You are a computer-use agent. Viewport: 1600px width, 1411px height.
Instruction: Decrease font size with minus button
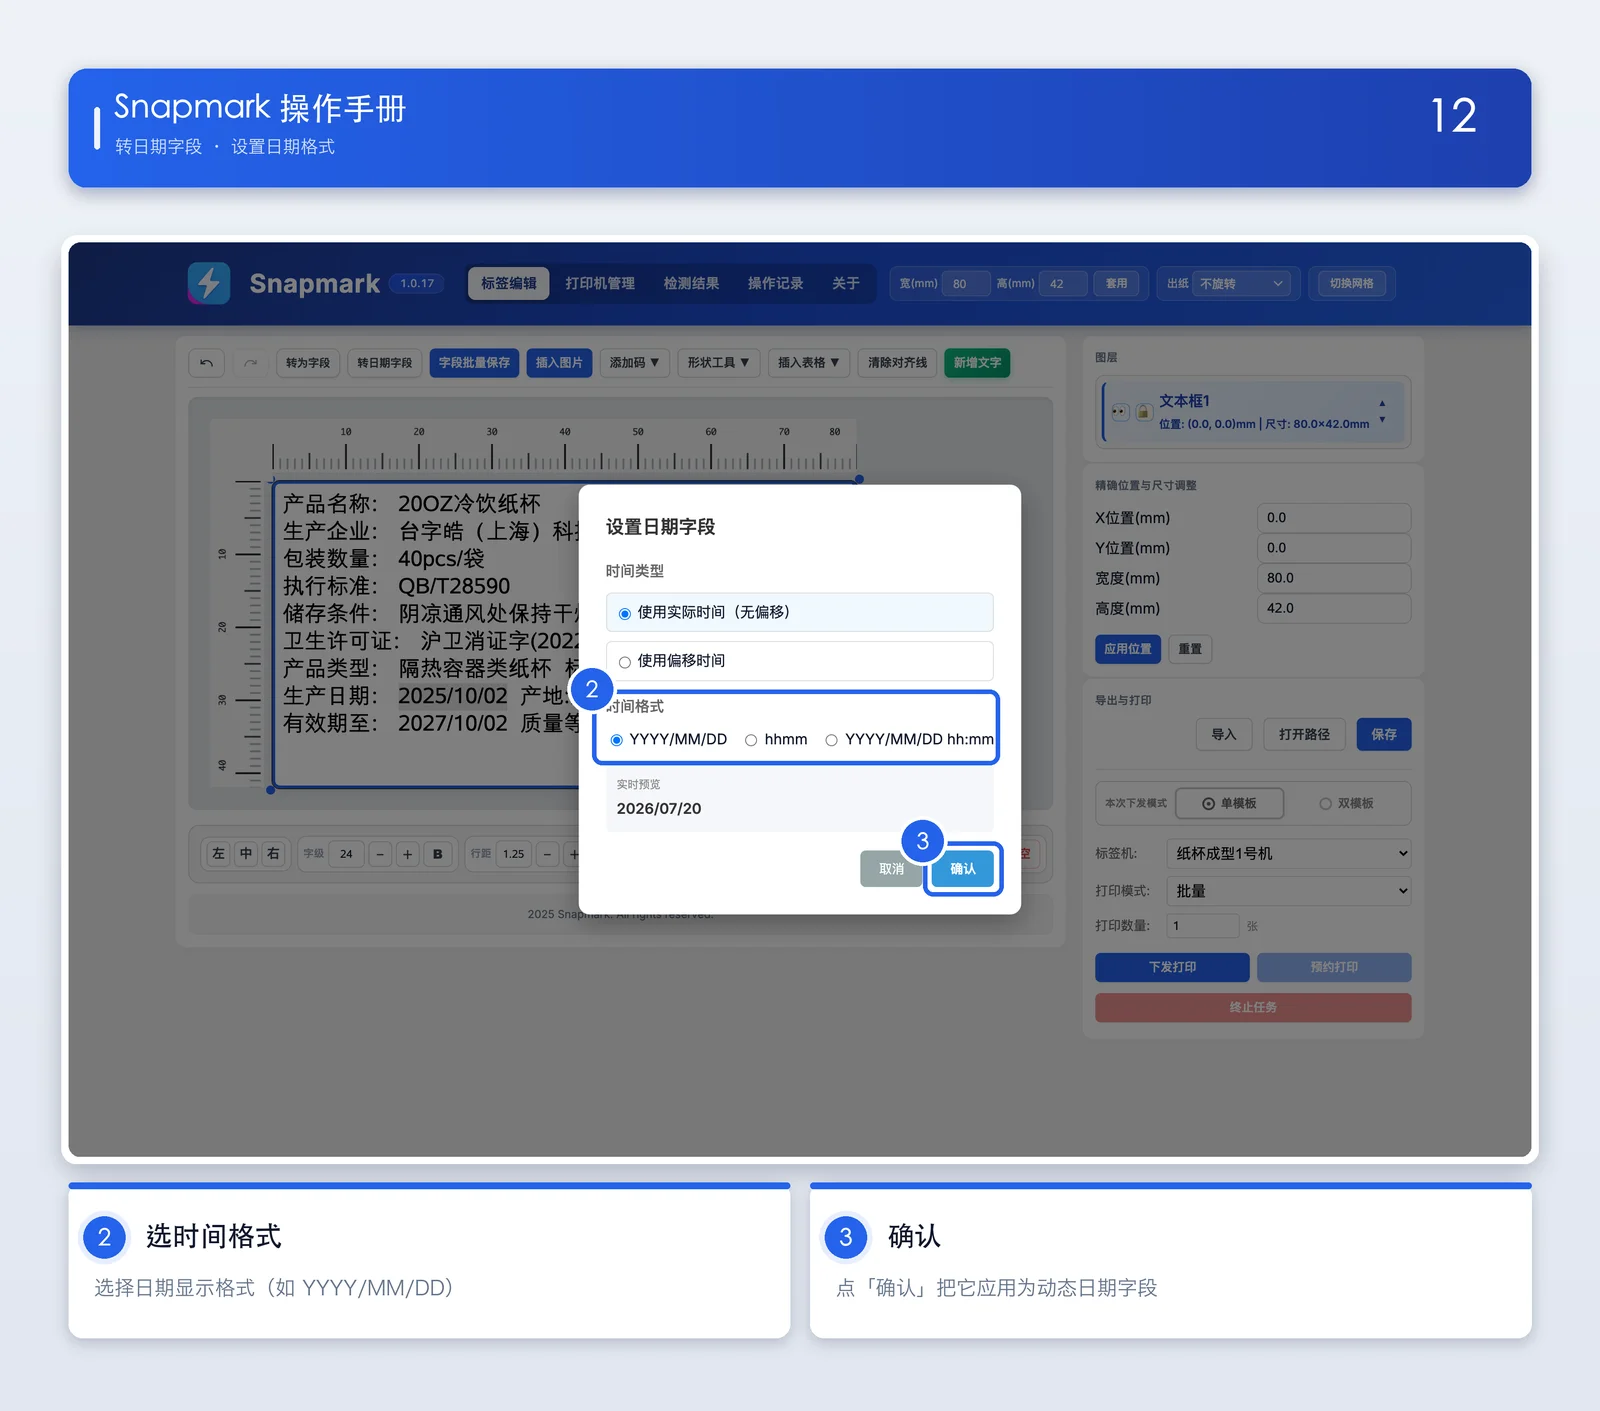tap(380, 854)
